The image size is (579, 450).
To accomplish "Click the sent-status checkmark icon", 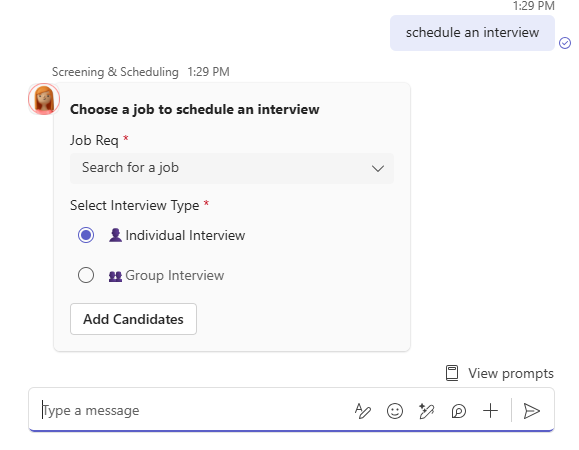I will (x=565, y=43).
